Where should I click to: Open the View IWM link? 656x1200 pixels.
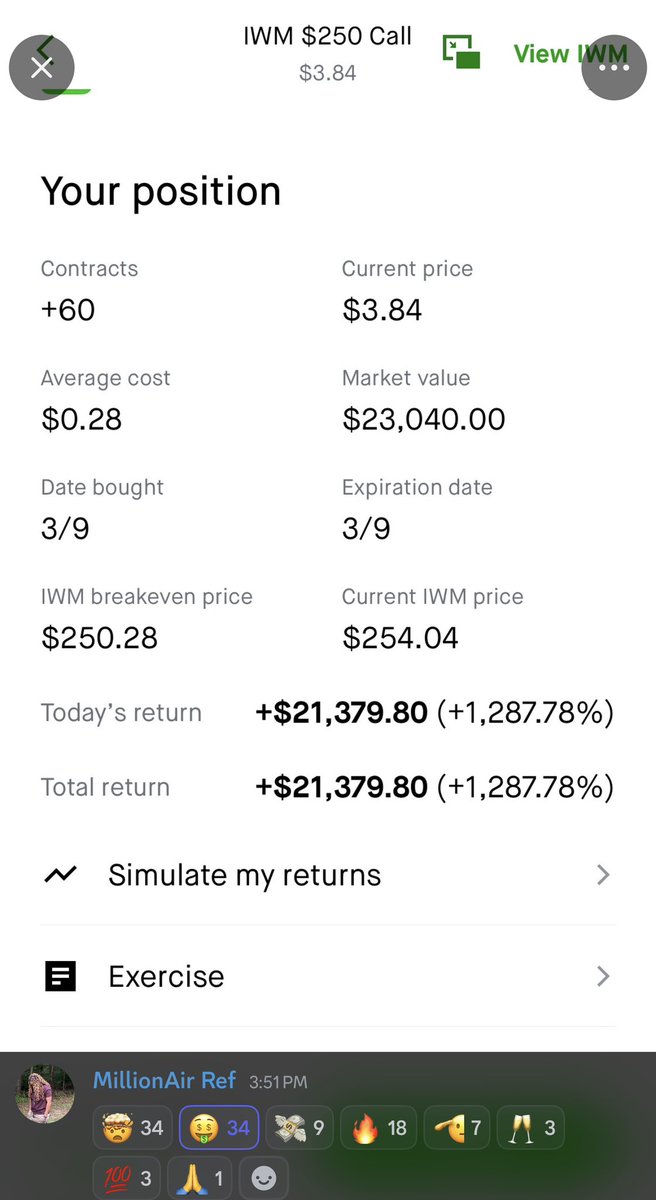click(570, 54)
